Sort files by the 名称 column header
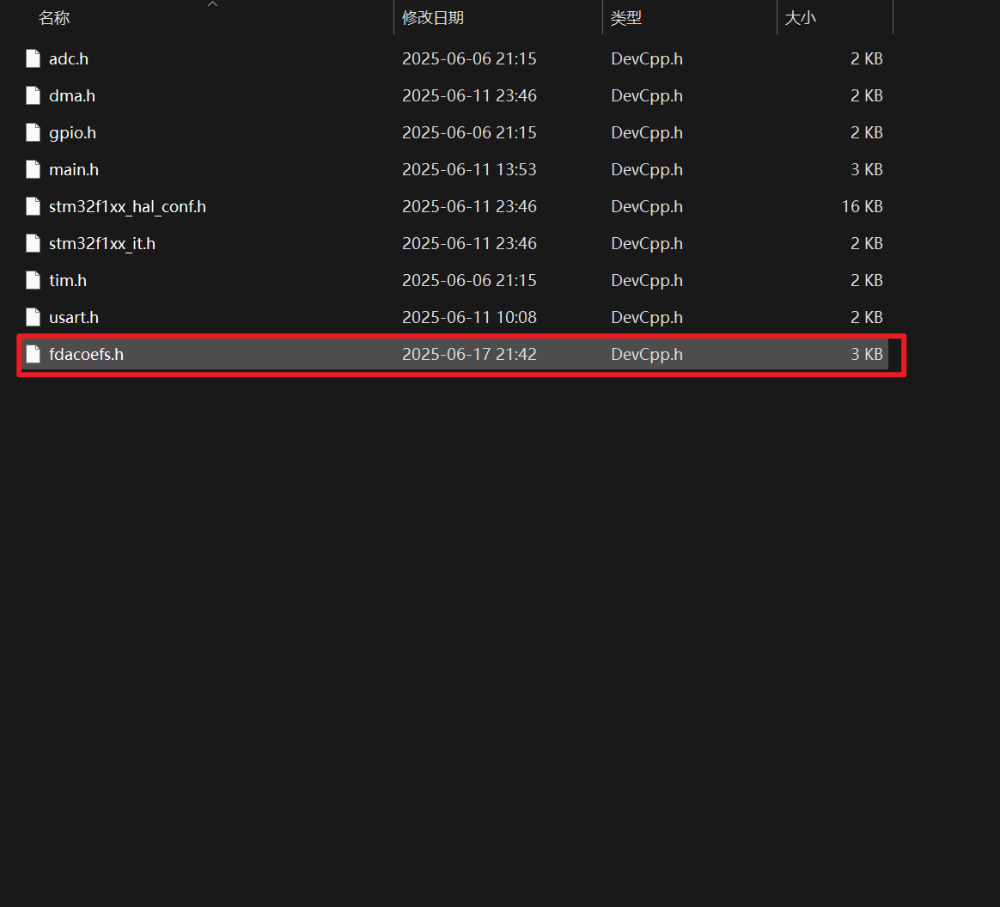This screenshot has width=1000, height=907. point(54,18)
